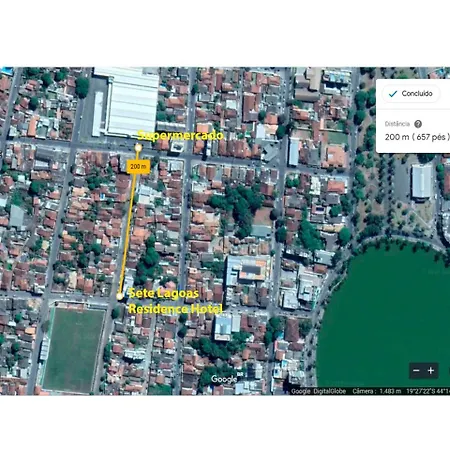Image resolution: width=450 pixels, height=450 pixels.
Task: Click the large white supermarket roof
Action: [132, 103]
